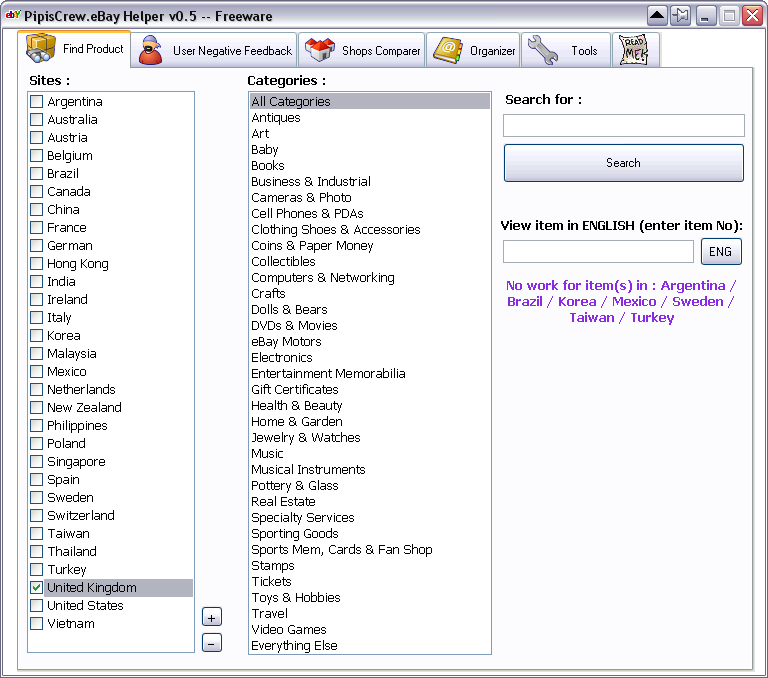This screenshot has width=768, height=678.
Task: Click the eBay app icon in title bar
Action: click(12, 15)
